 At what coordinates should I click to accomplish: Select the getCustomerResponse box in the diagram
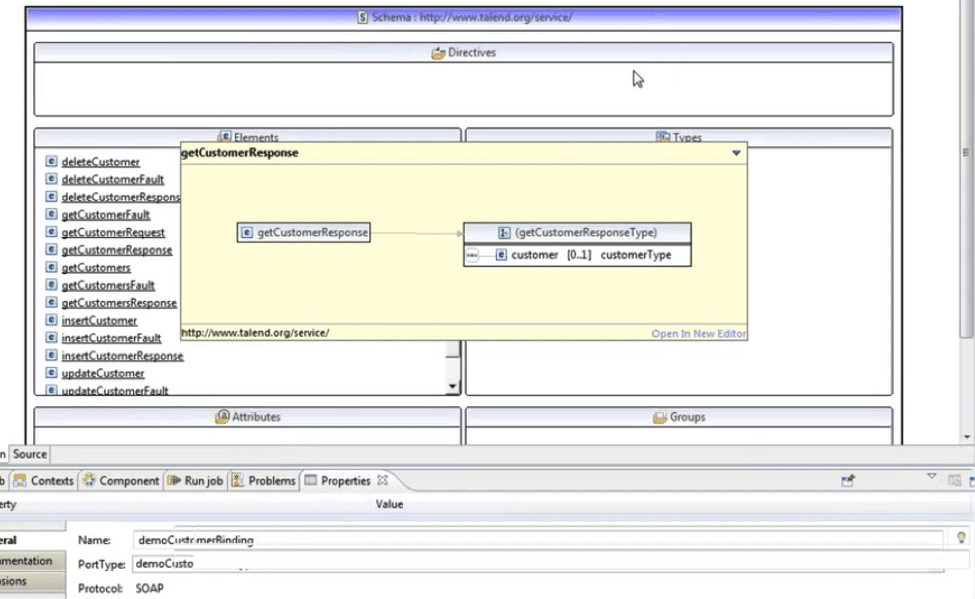coord(302,232)
